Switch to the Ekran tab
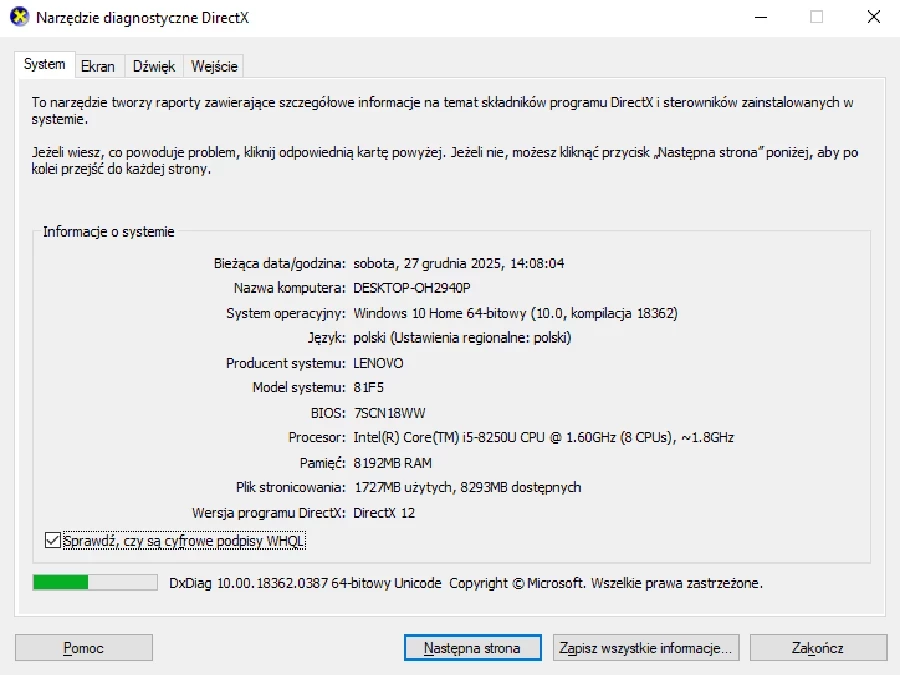Image resolution: width=900 pixels, height=675 pixels. [98, 65]
